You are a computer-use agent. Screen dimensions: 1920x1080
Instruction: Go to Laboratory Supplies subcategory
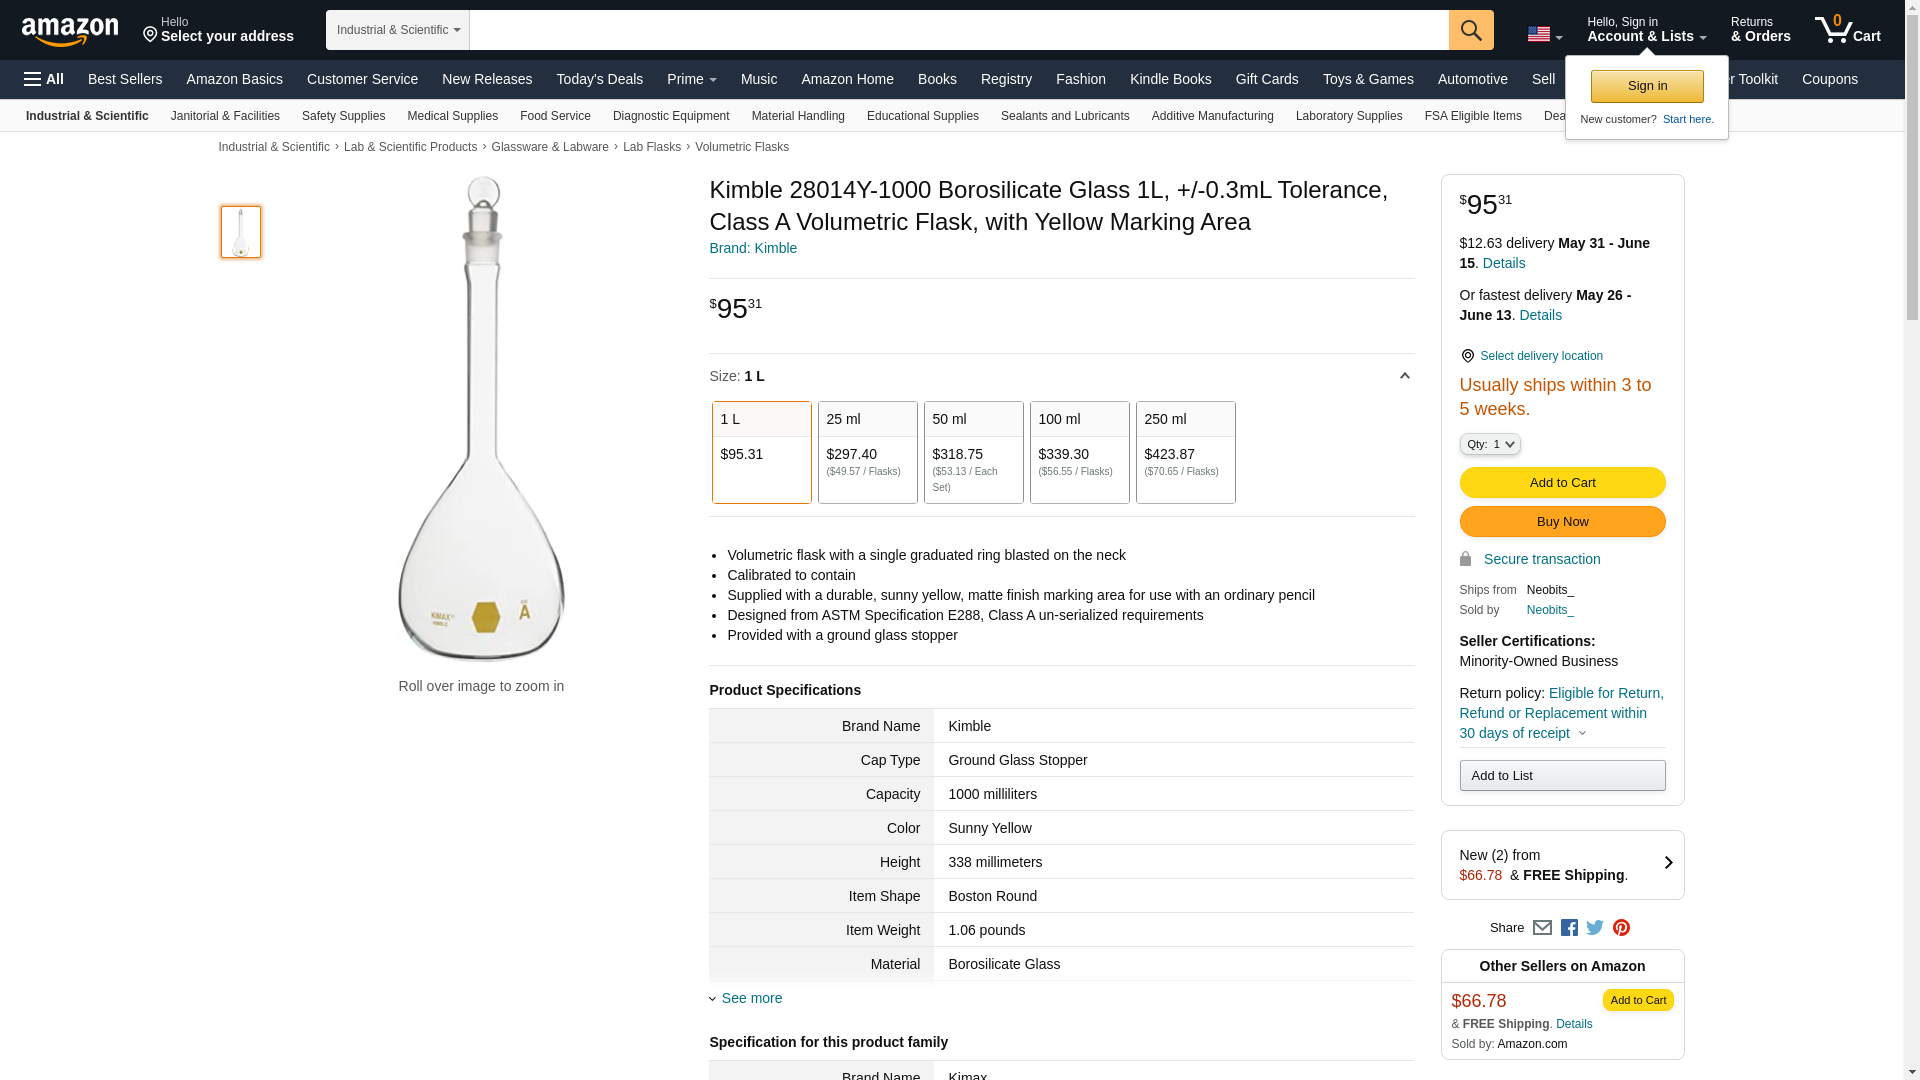1348,116
